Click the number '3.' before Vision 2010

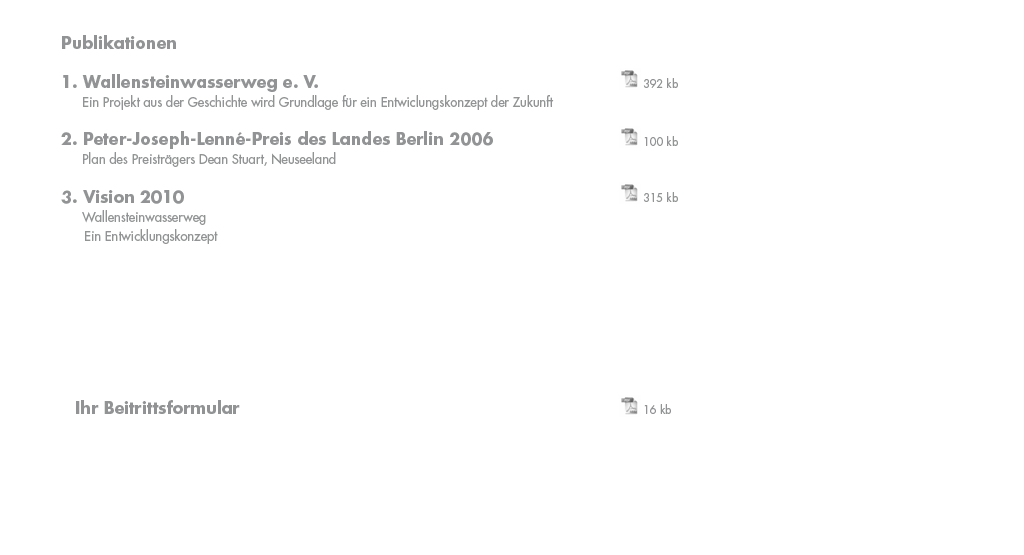69,197
